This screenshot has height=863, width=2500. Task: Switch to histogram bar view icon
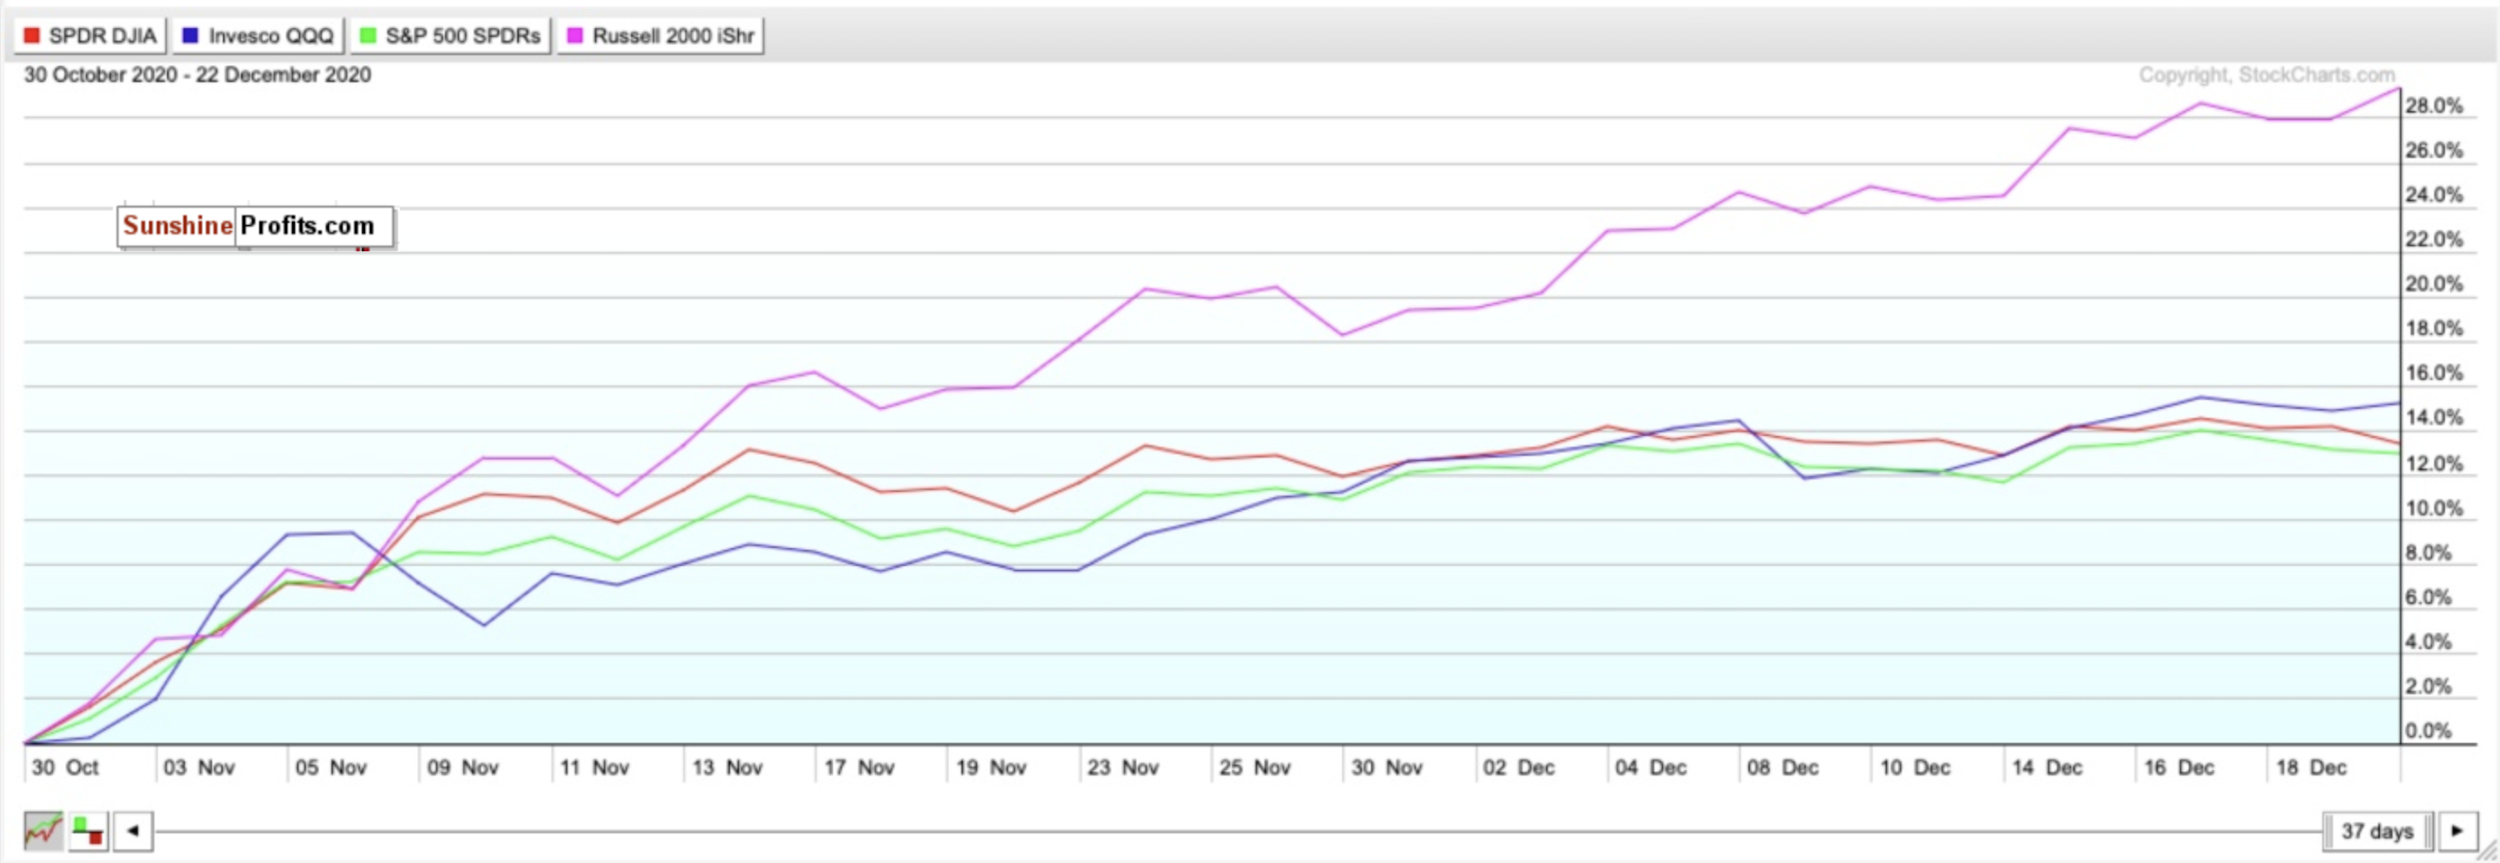88,831
